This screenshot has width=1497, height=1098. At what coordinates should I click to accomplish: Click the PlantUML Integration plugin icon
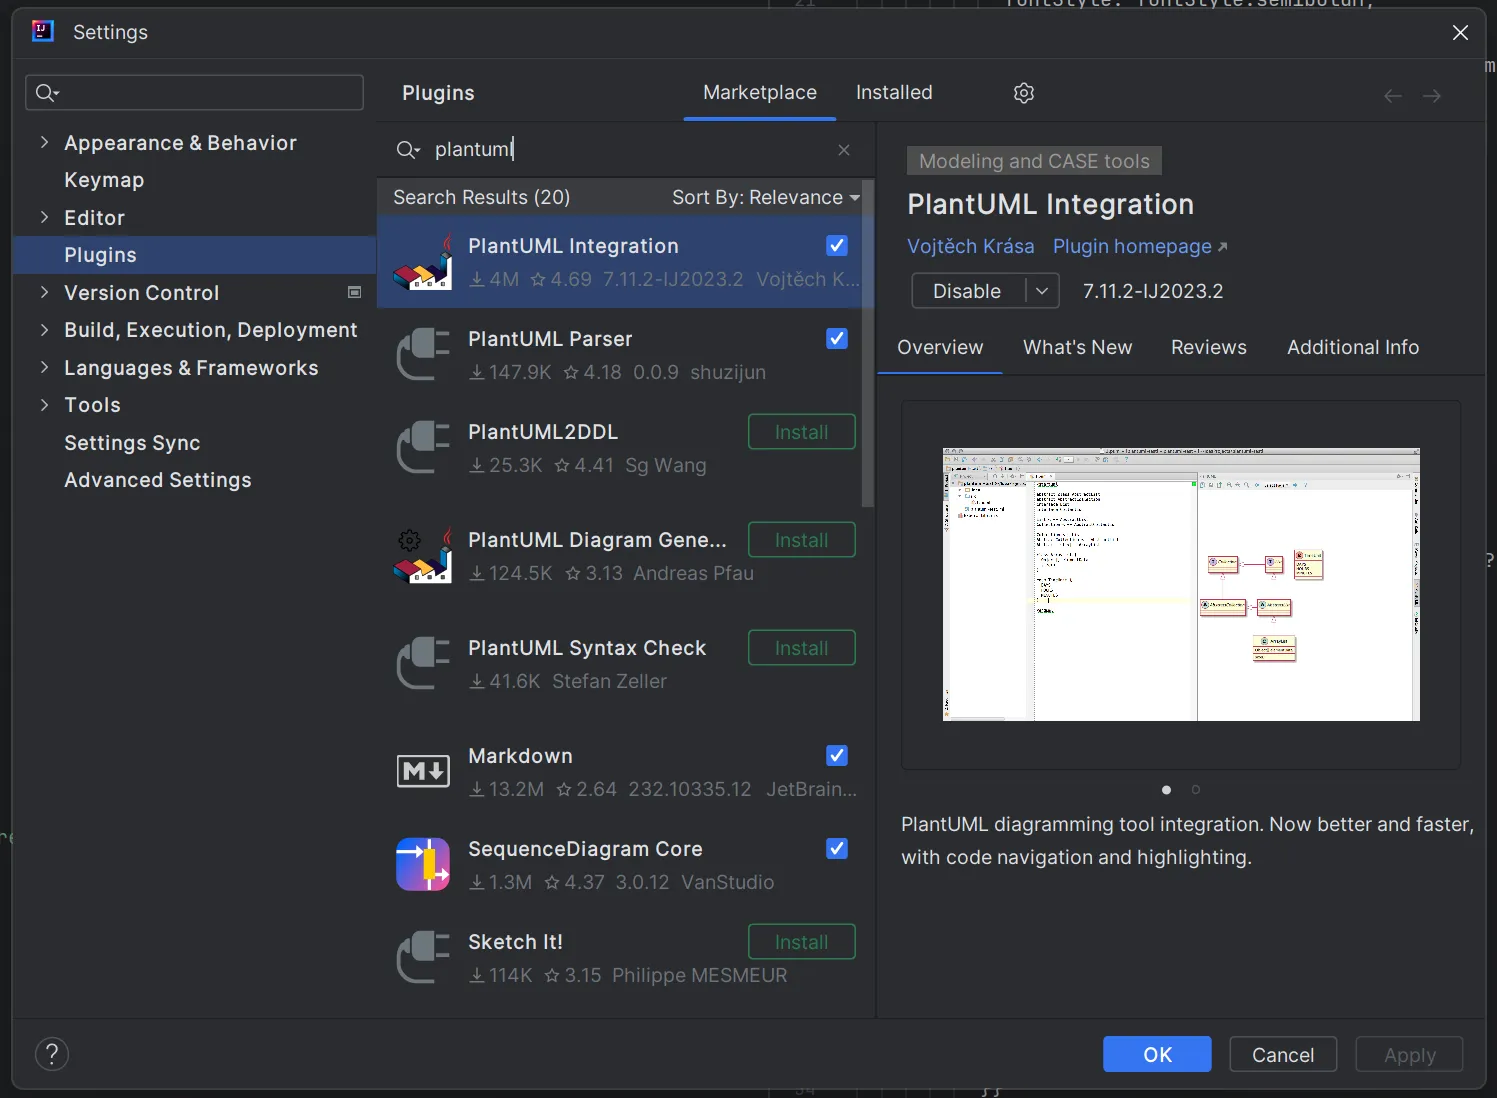[423, 262]
